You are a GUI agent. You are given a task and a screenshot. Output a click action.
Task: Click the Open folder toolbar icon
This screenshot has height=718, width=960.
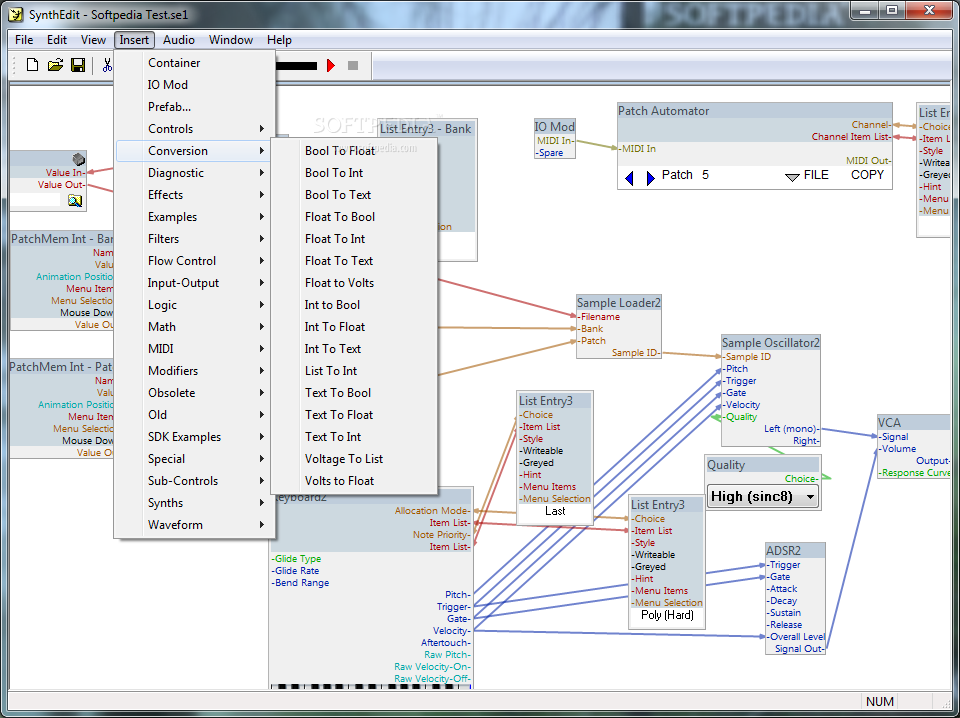pyautogui.click(x=55, y=65)
